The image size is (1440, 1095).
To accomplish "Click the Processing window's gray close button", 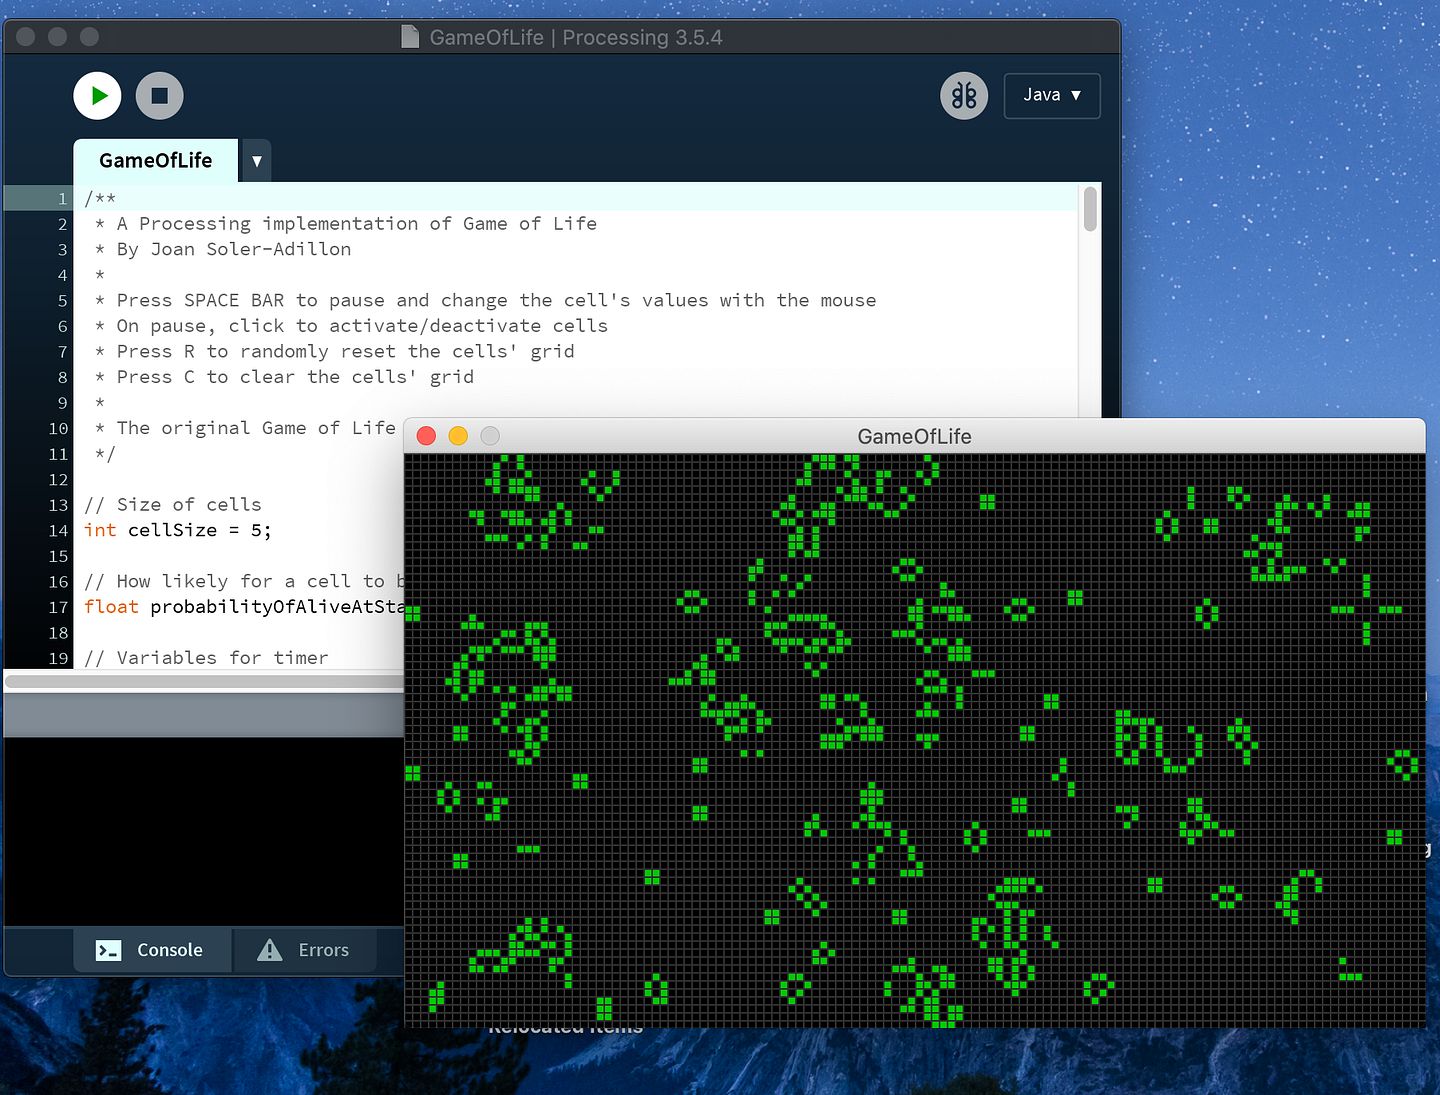I will [x=26, y=37].
